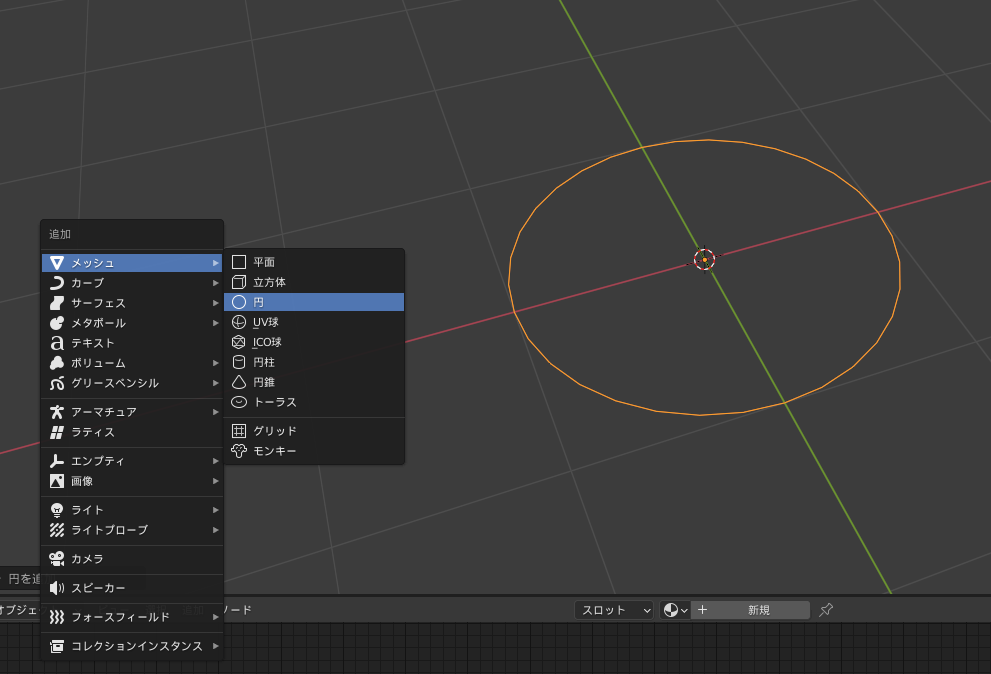Open the ライトプローブ submenu
The height and width of the screenshot is (674, 991).
tap(131, 530)
